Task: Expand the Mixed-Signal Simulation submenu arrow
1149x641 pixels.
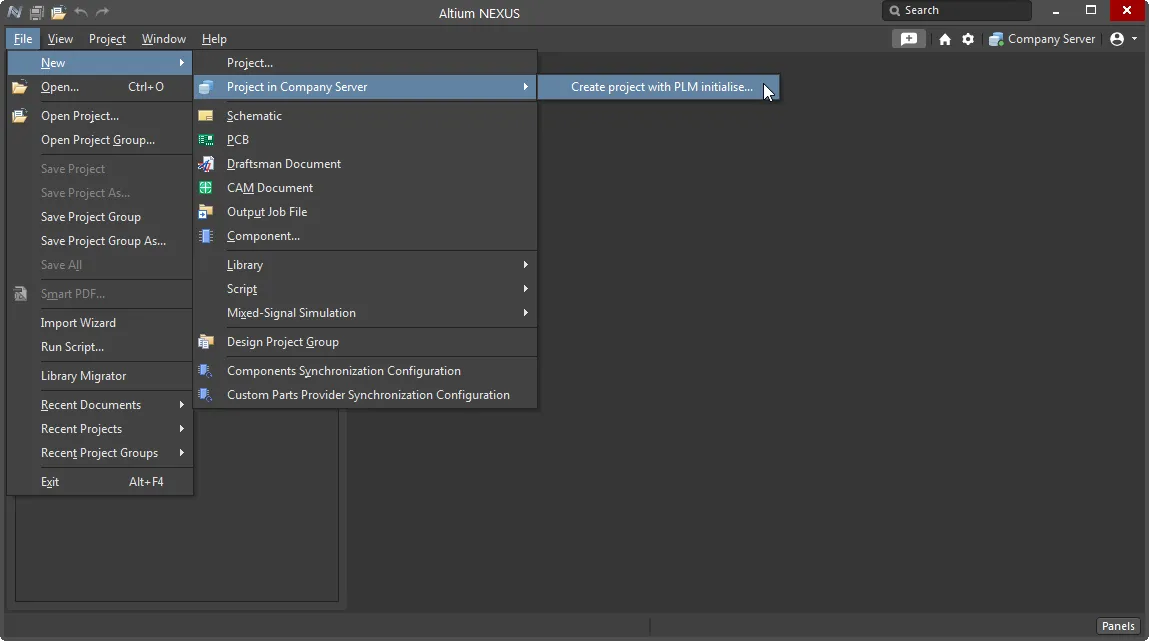Action: coord(525,313)
